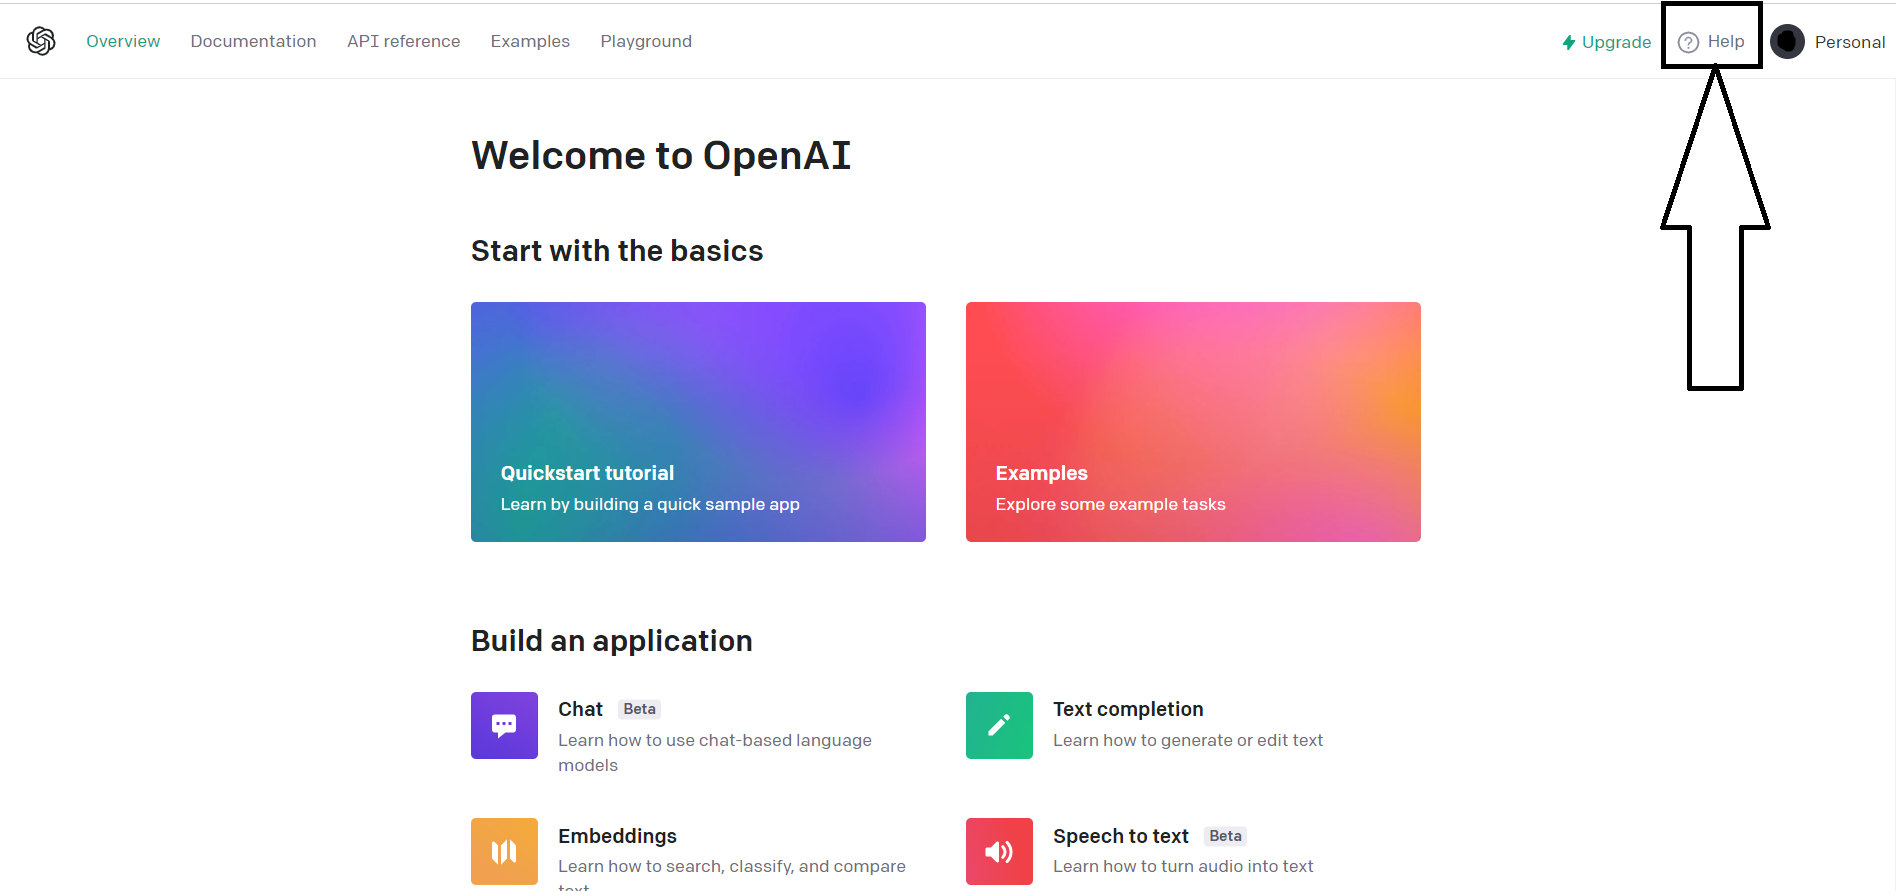Click the purple Chat icon
The image size is (1896, 891).
tap(504, 725)
